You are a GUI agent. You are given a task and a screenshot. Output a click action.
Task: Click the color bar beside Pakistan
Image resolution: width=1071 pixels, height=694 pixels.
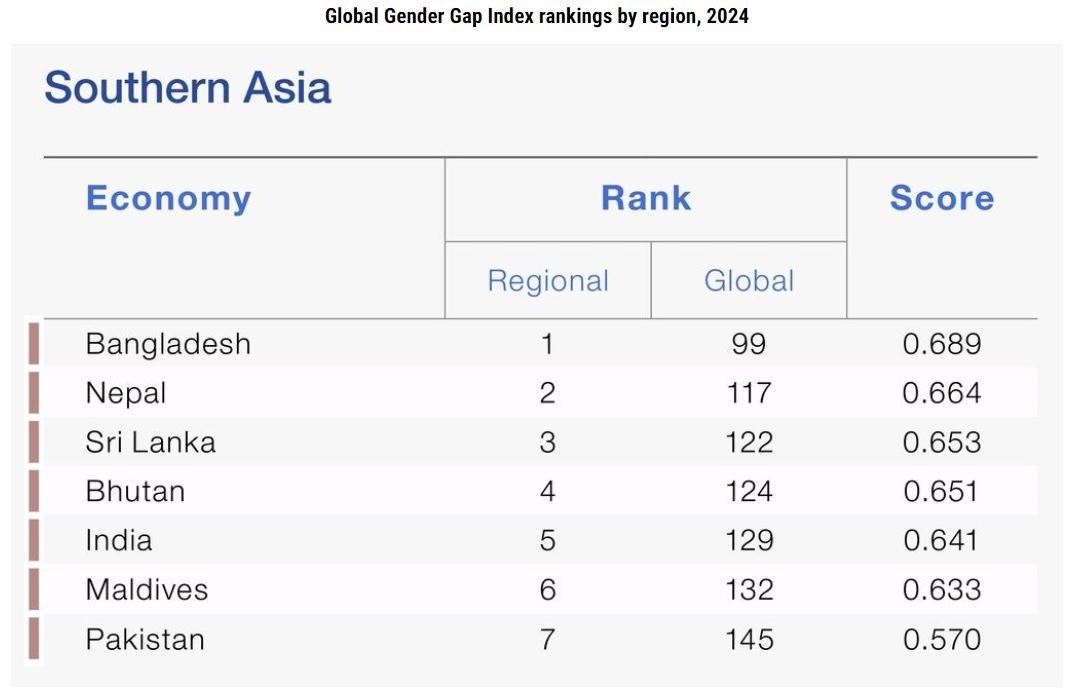pos(33,639)
